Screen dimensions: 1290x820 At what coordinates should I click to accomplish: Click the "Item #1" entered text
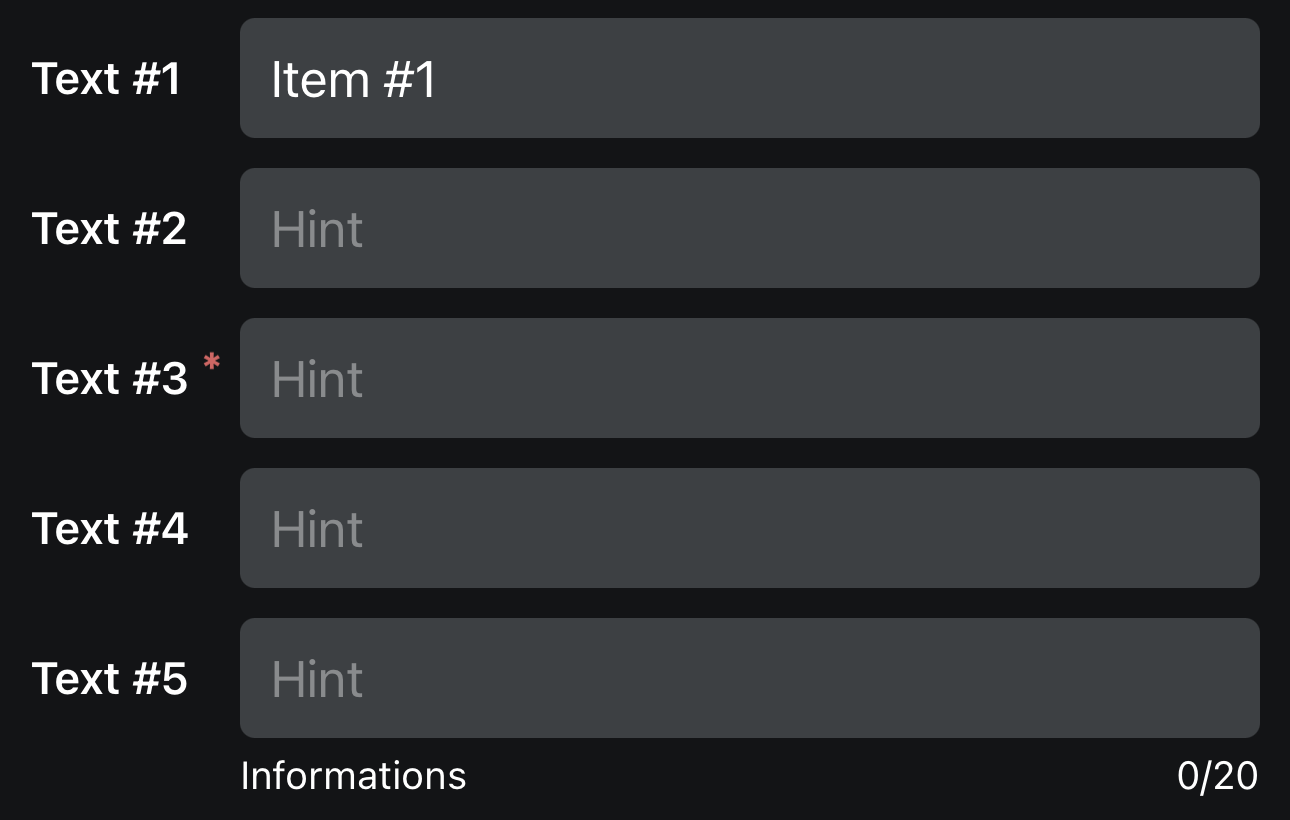353,80
